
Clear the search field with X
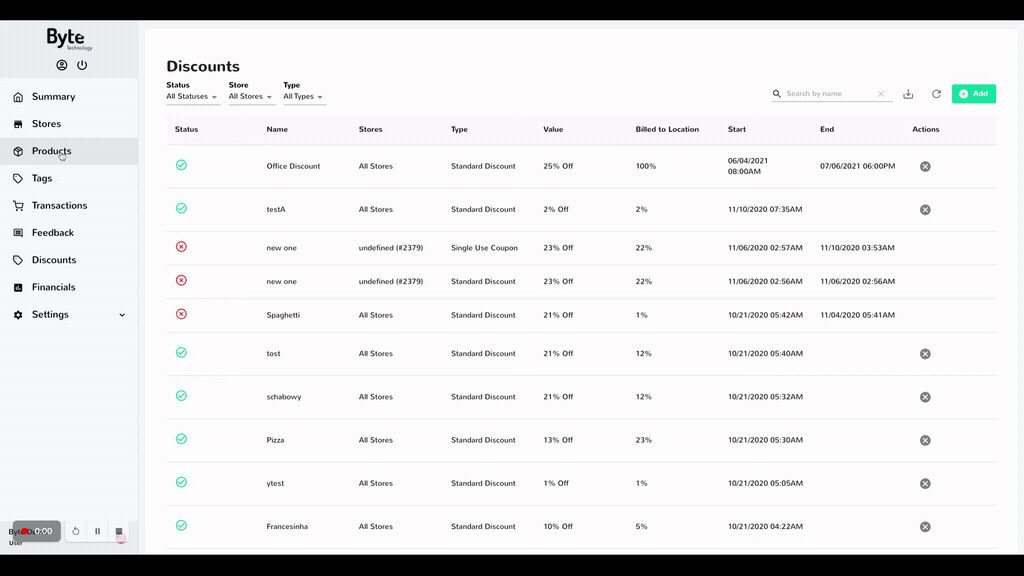click(x=881, y=94)
